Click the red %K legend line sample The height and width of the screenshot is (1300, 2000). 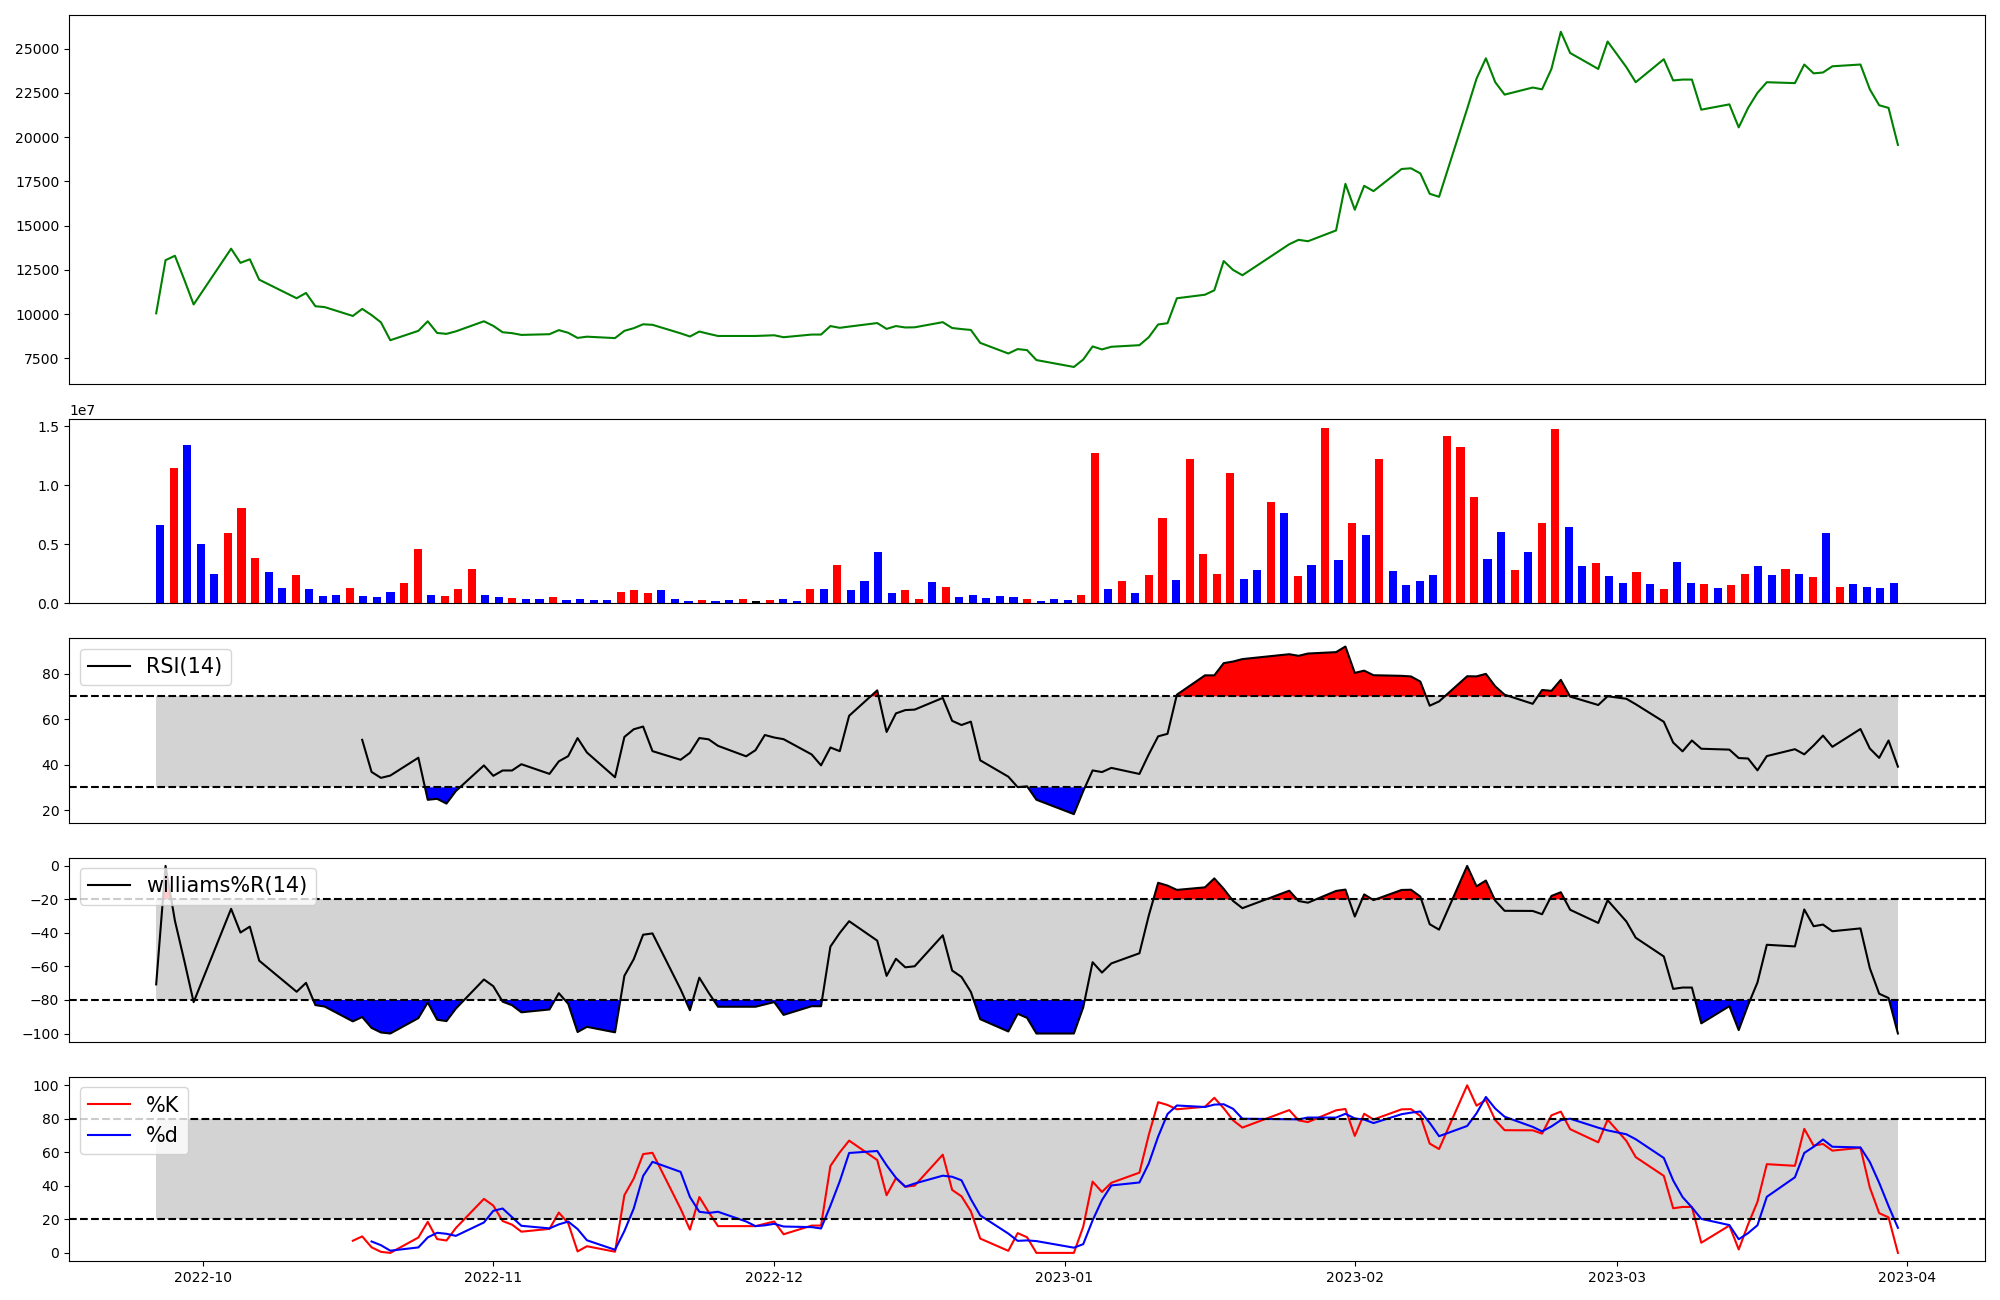coord(109,1105)
